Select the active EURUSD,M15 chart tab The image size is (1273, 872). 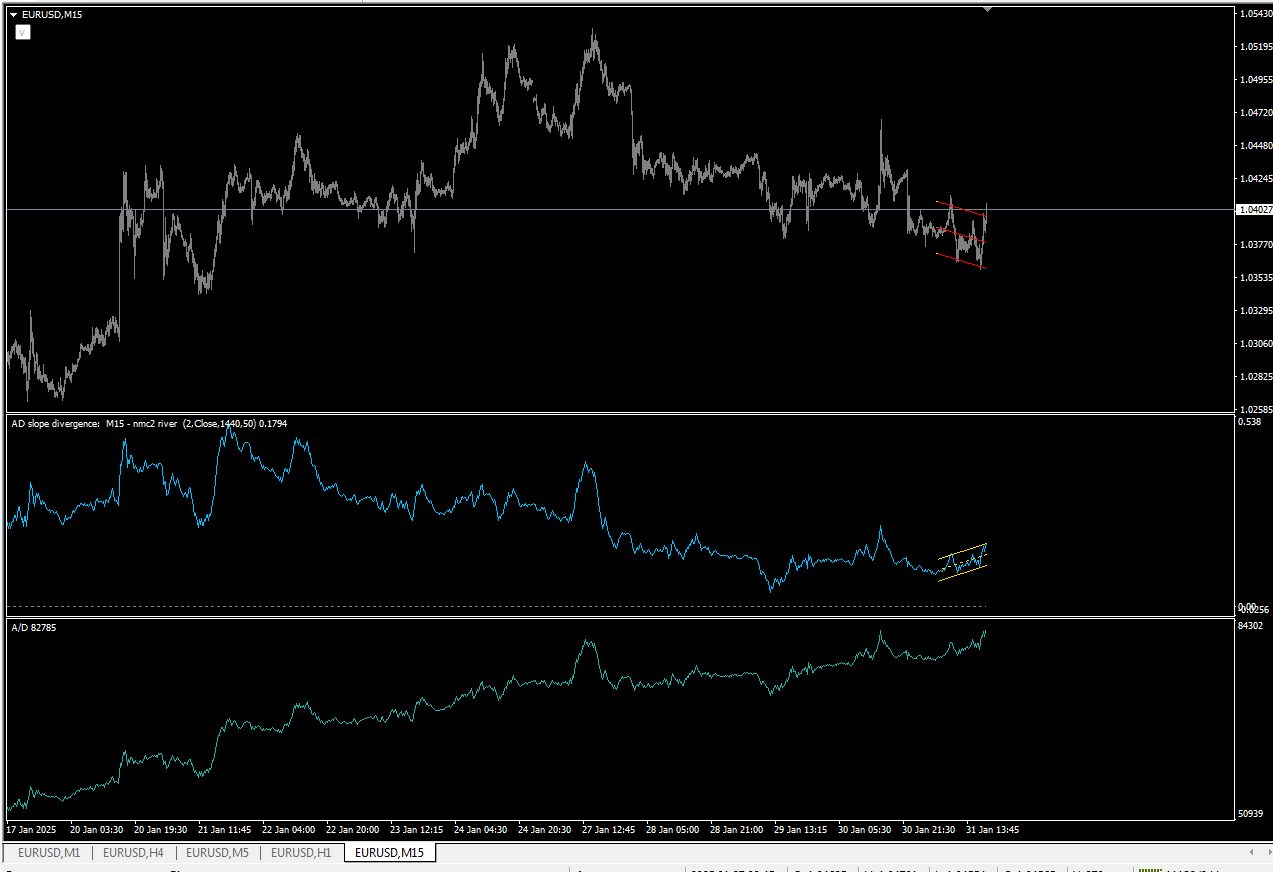[389, 853]
